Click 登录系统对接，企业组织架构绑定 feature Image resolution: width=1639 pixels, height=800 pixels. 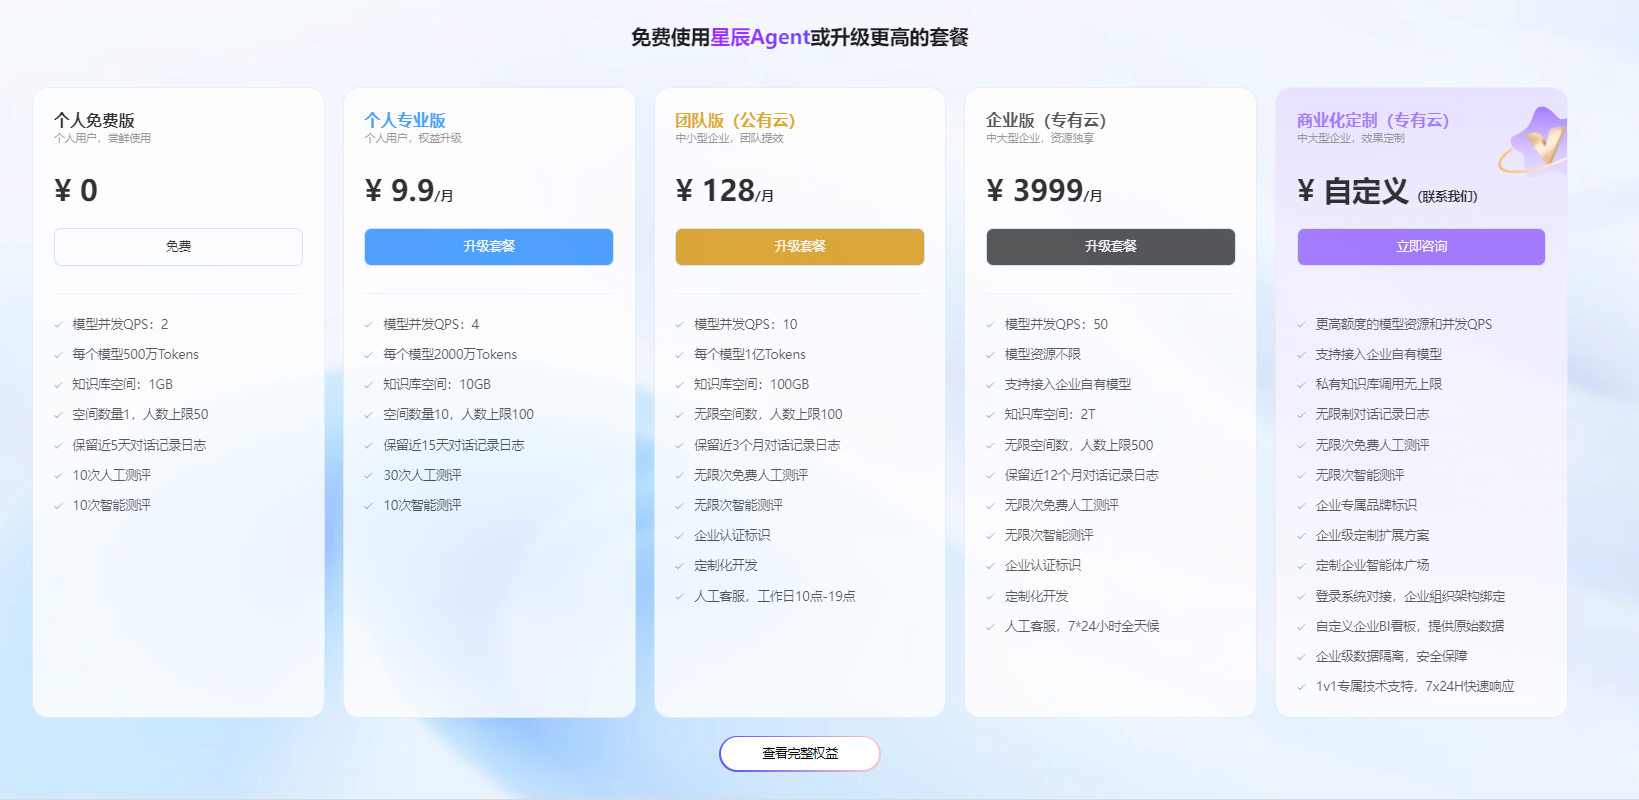[1410, 596]
